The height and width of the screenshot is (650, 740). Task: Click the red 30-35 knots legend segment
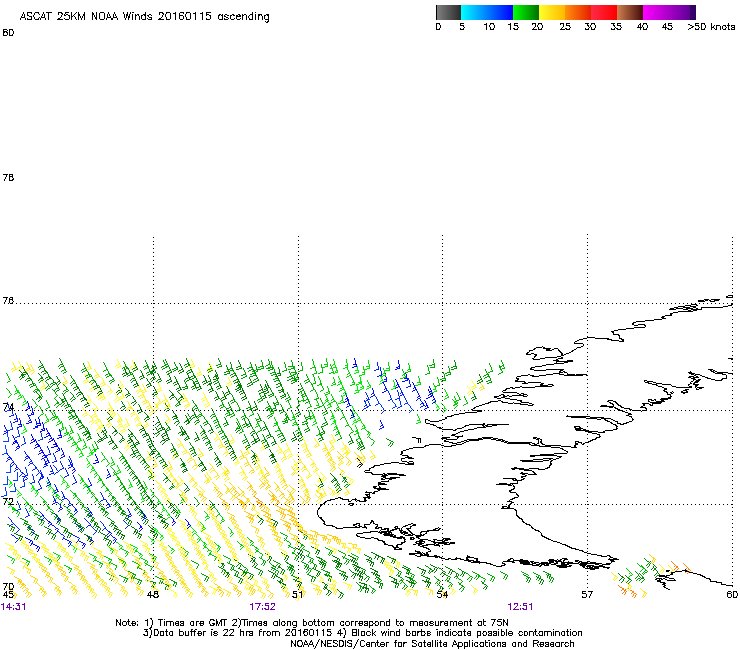[604, 12]
